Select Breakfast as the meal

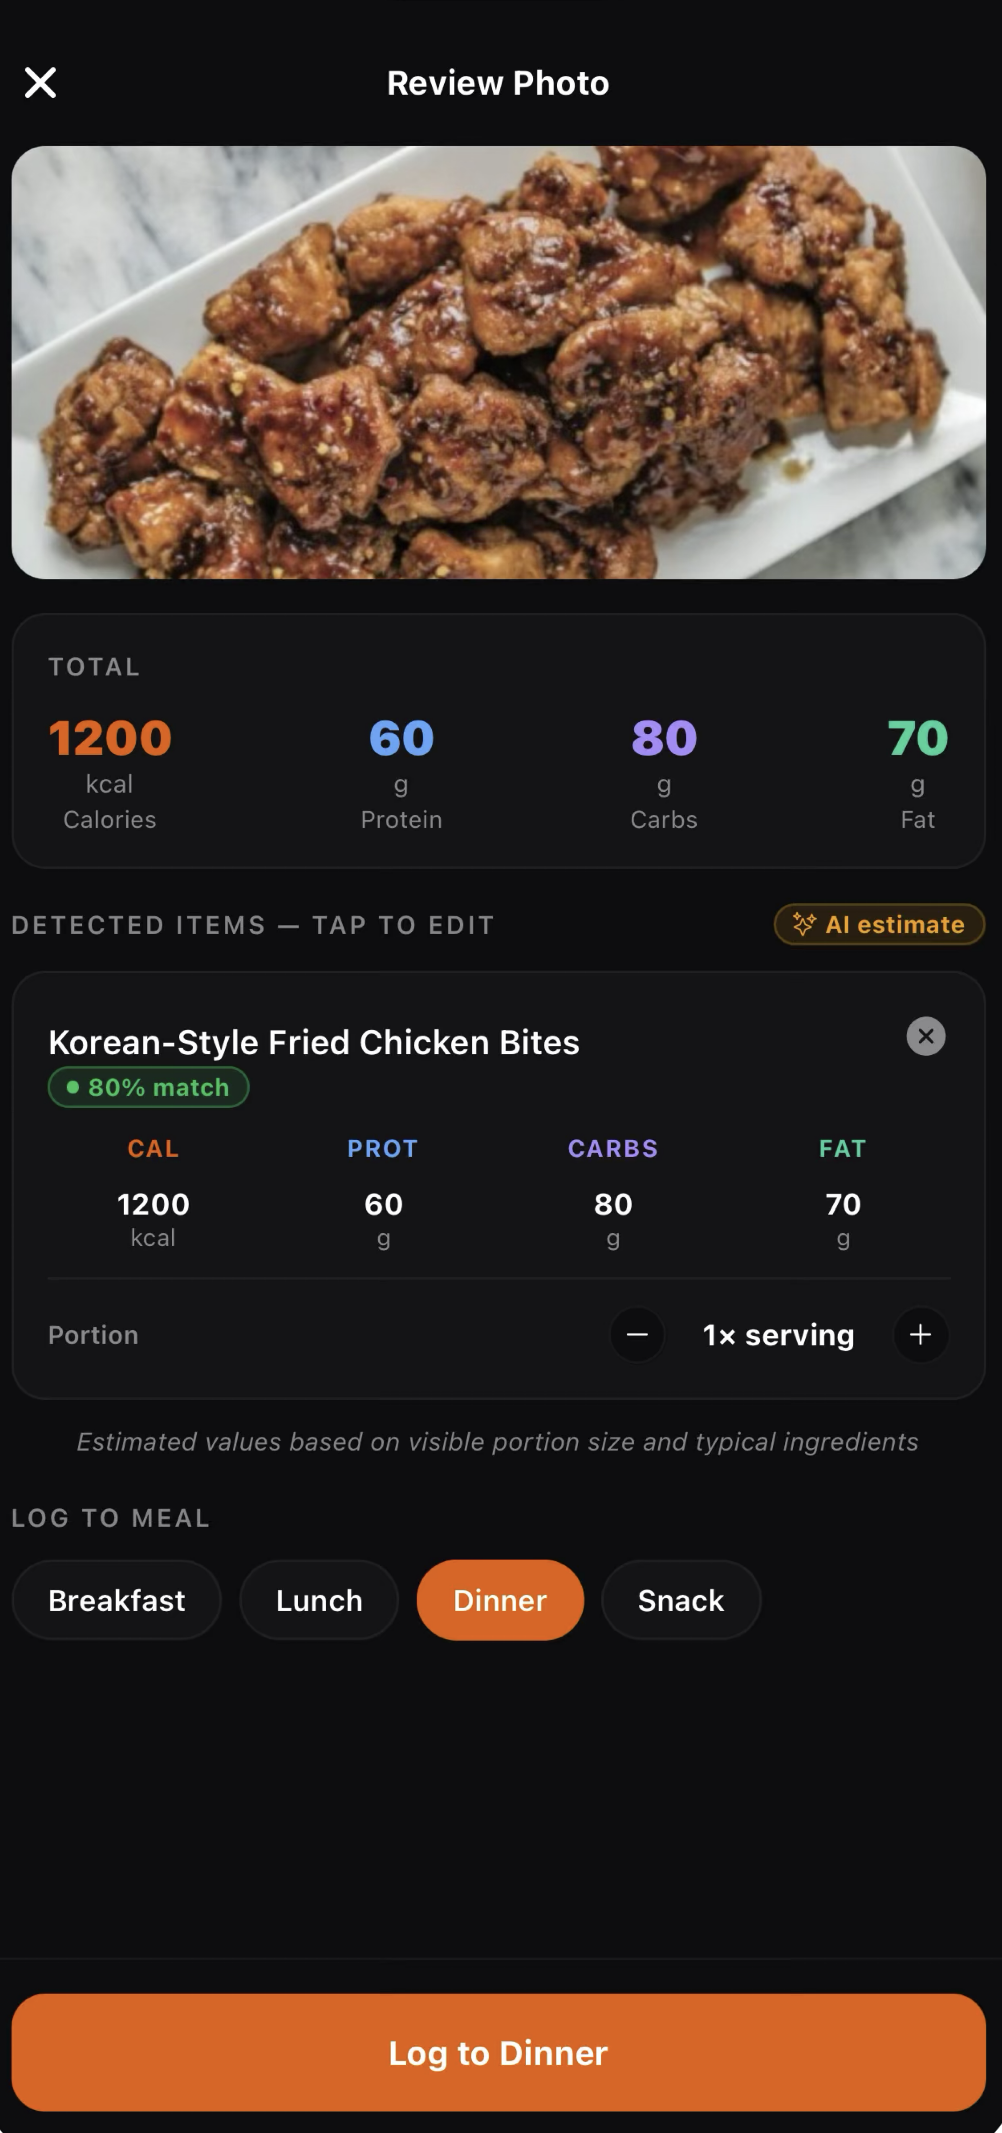click(116, 1600)
